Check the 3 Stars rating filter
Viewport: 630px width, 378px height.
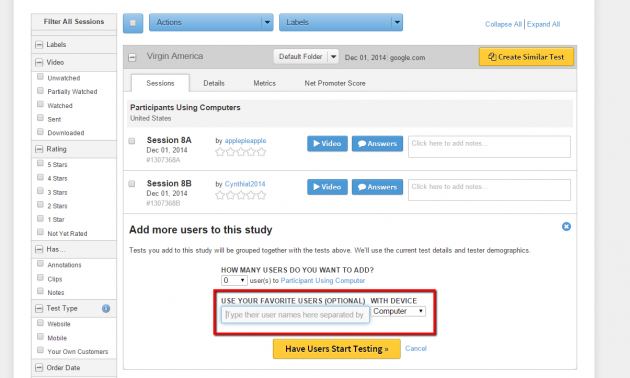tap(40, 191)
